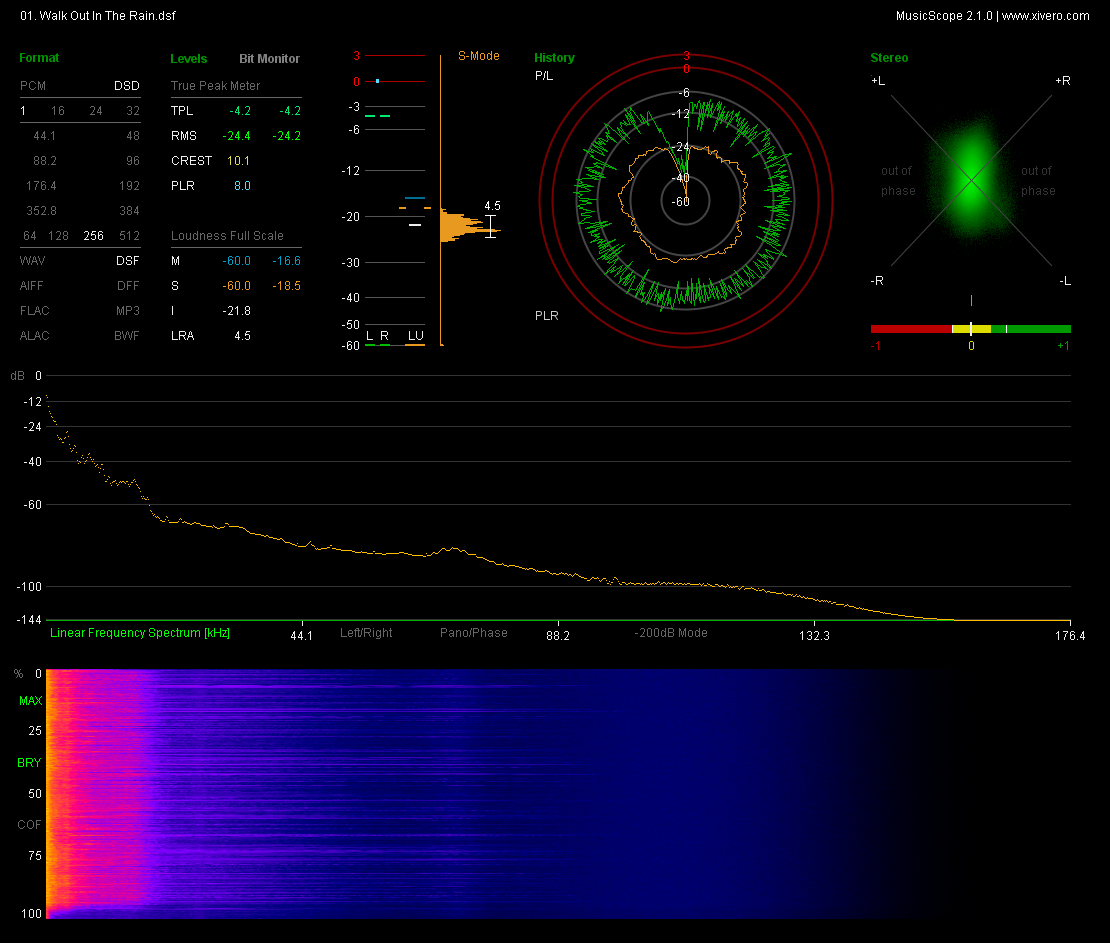
Task: Choose the BRY spectrogram color mode
Action: (x=29, y=763)
